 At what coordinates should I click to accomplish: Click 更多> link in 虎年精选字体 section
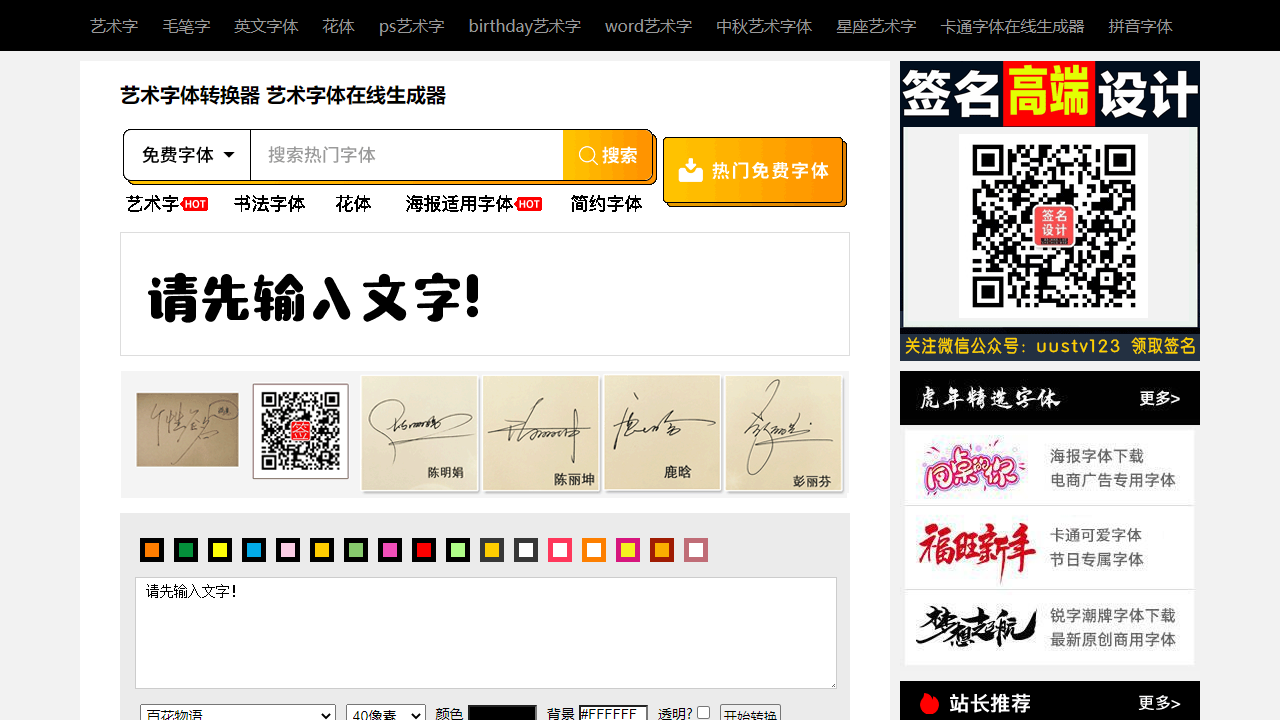click(x=1159, y=397)
